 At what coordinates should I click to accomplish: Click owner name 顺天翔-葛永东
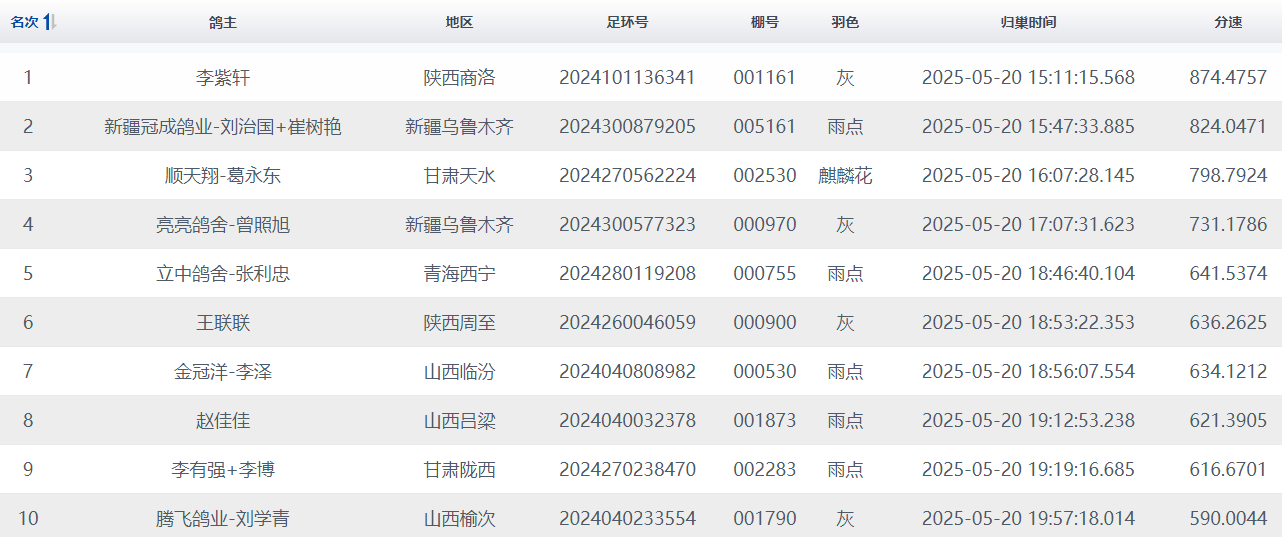point(223,176)
